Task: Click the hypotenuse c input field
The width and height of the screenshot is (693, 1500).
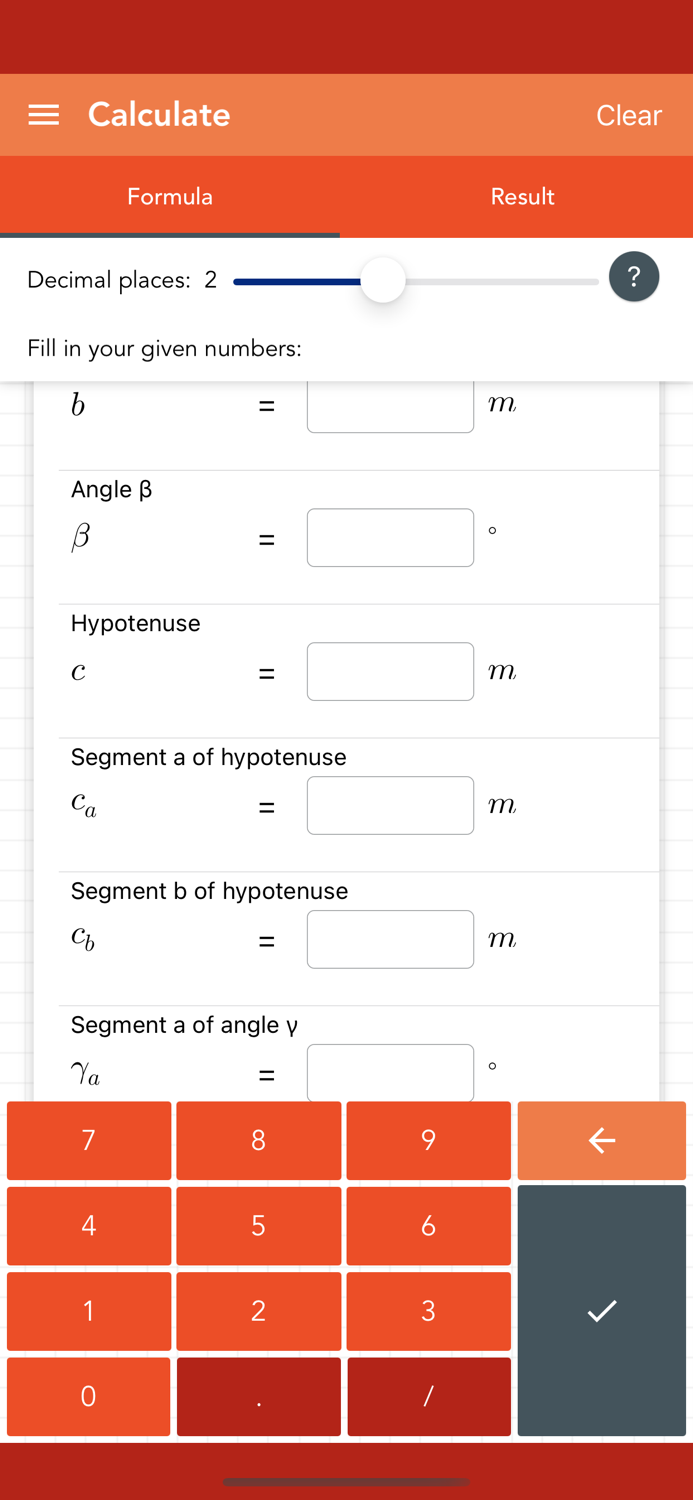Action: point(390,671)
